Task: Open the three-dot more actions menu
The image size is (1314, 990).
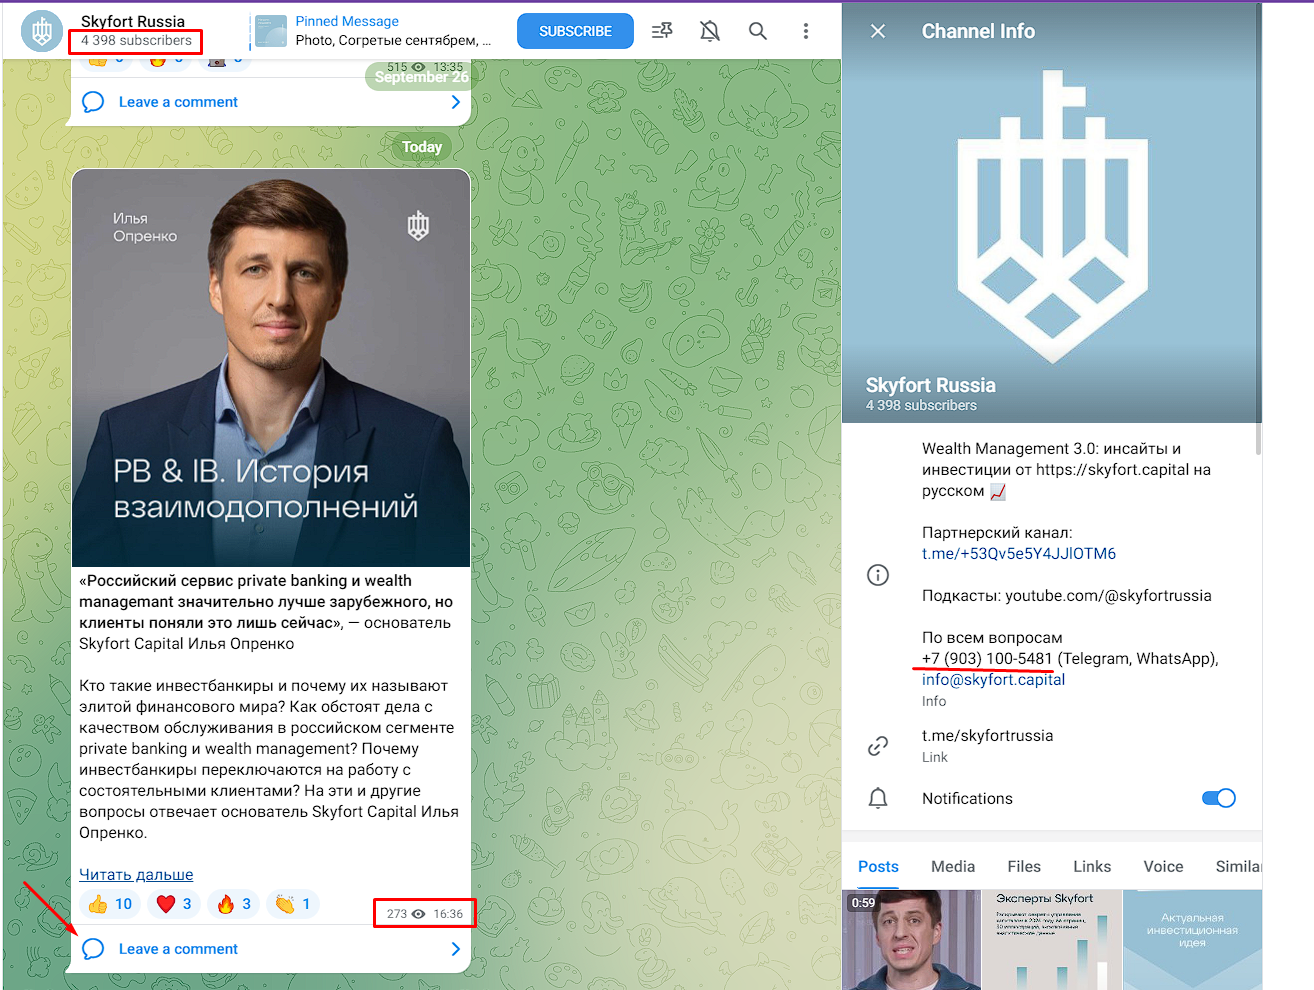Action: (806, 31)
